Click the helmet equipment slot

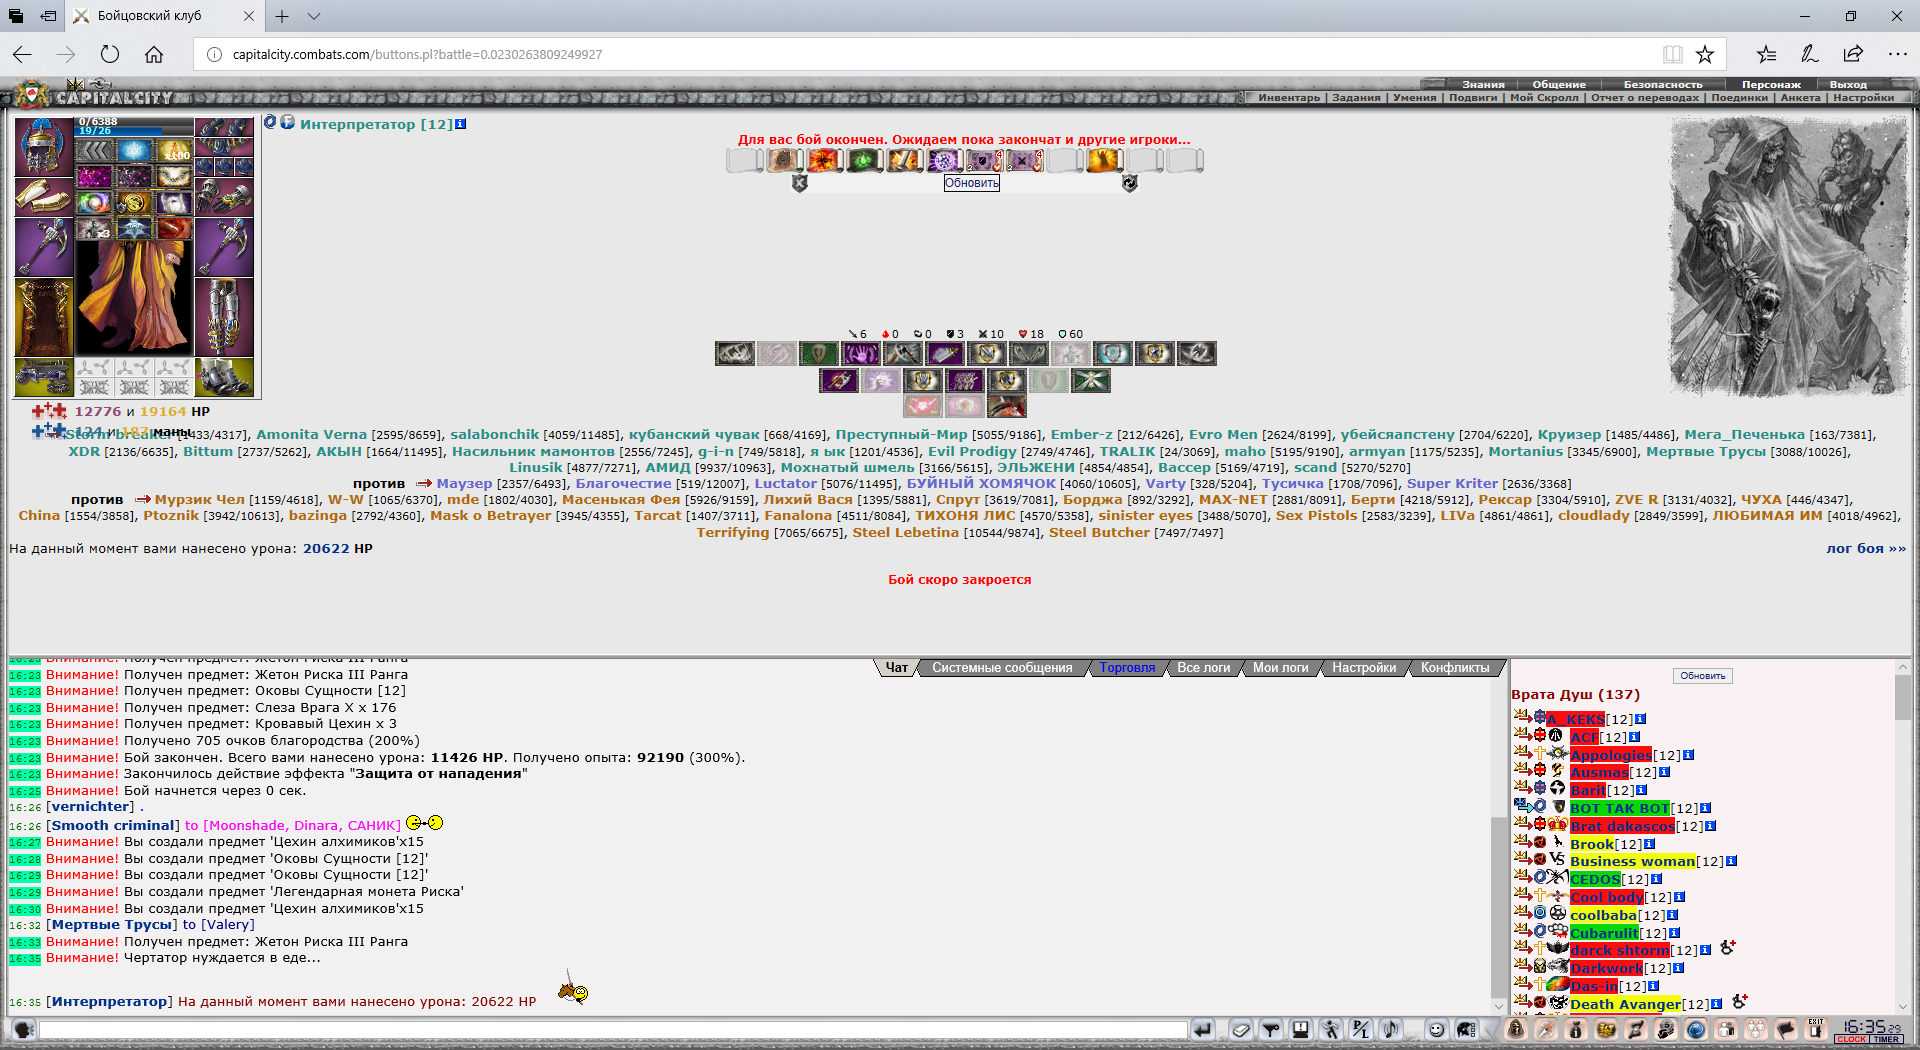click(x=43, y=147)
